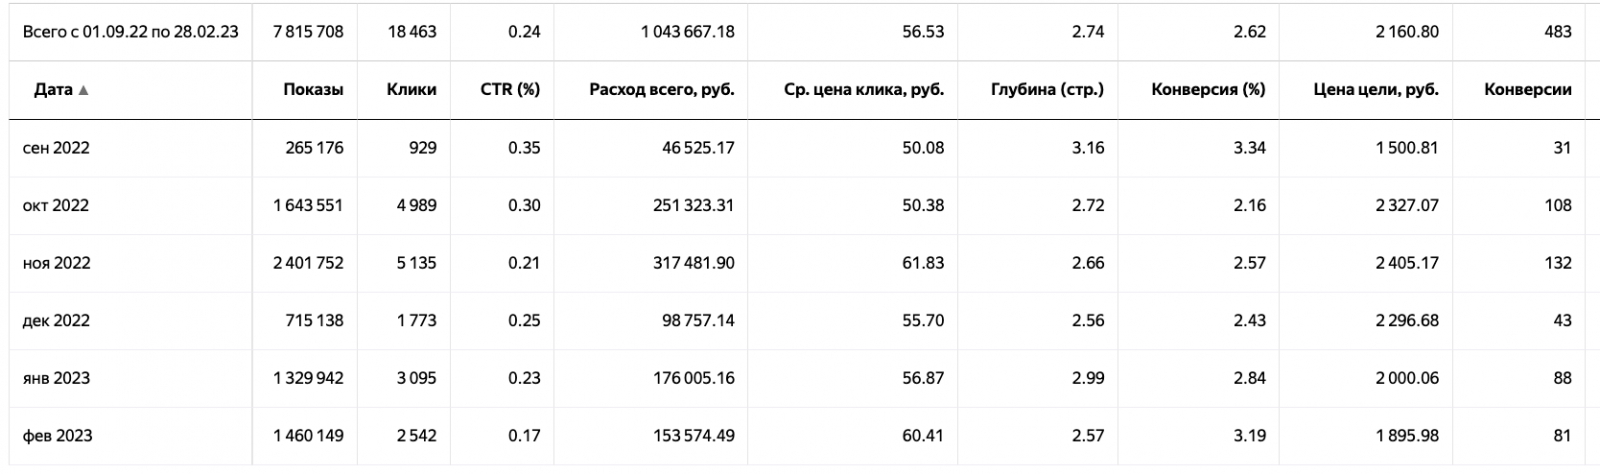Select the сен 2022 row label
1600x474 pixels.
tap(56, 148)
